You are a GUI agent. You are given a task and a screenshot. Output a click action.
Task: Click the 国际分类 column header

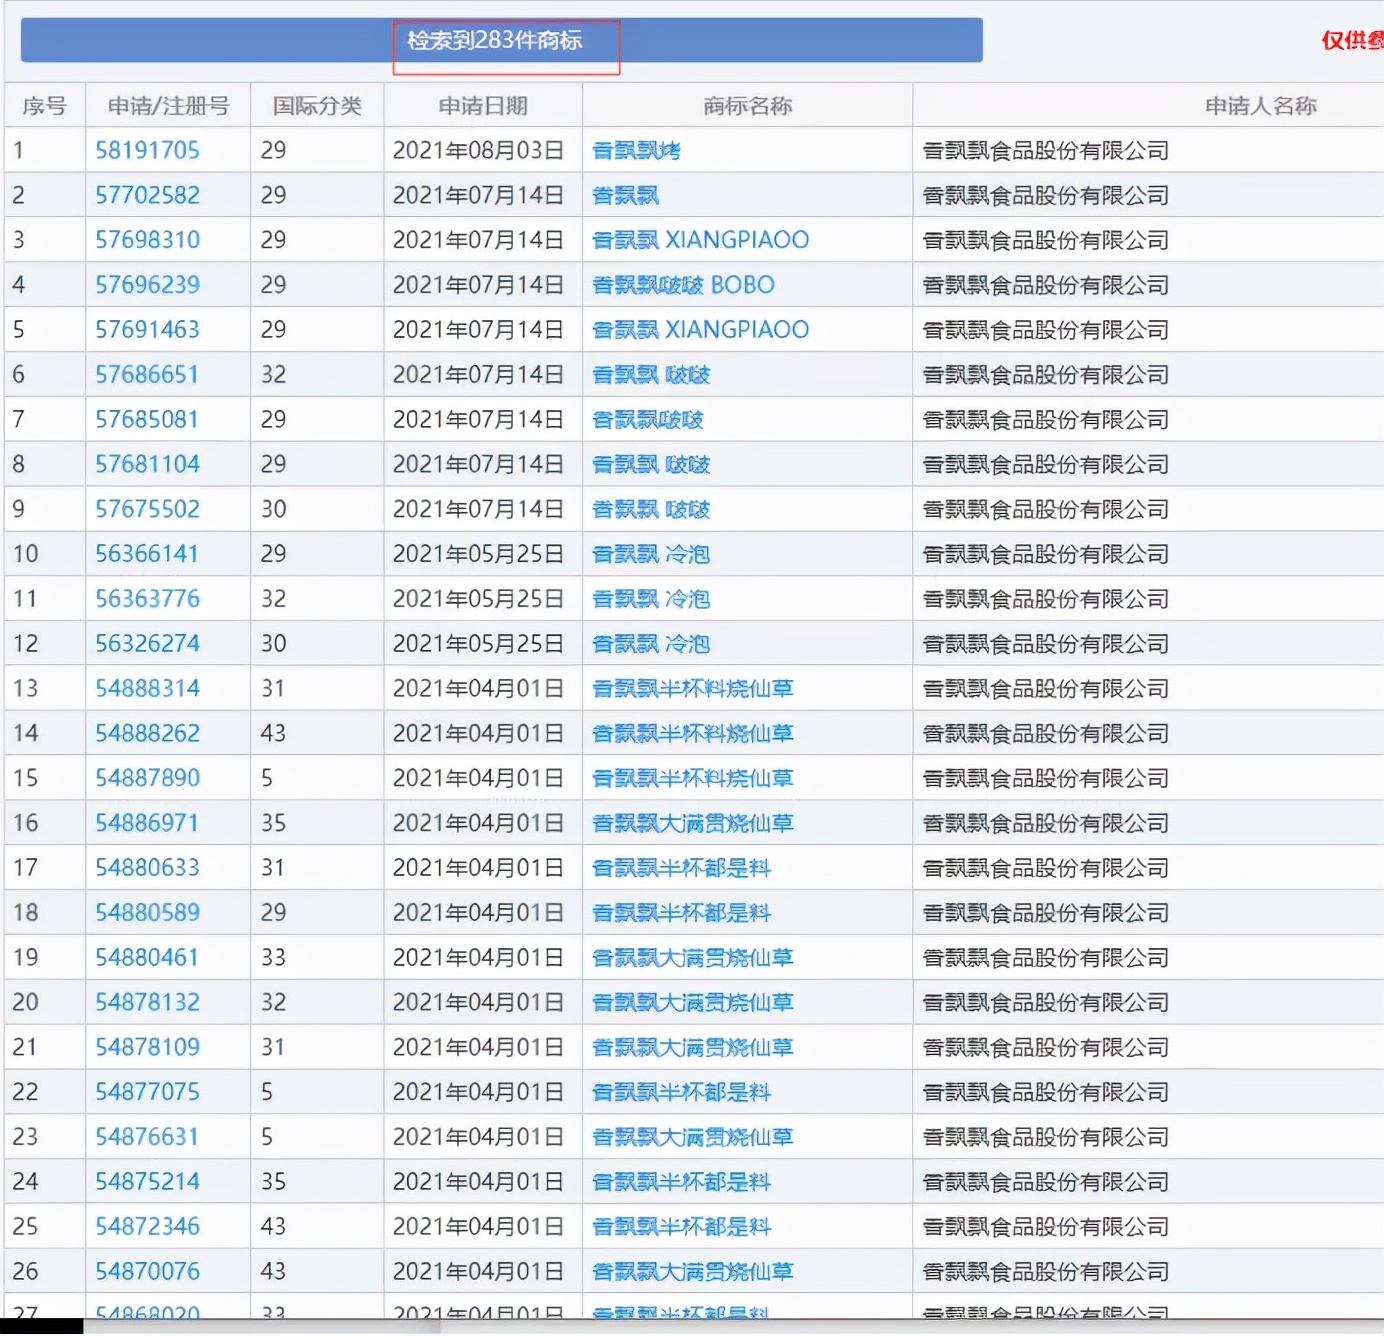317,106
